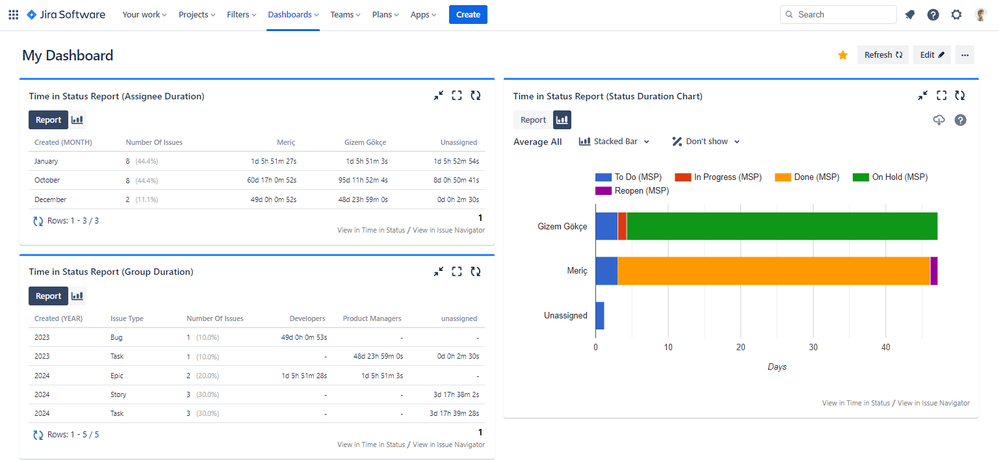Open the settings gear icon
This screenshot has height=460, width=999.
pyautogui.click(x=957, y=15)
